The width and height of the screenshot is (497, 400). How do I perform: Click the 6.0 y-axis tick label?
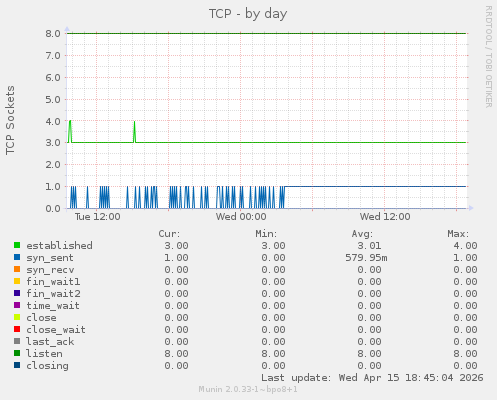point(53,78)
